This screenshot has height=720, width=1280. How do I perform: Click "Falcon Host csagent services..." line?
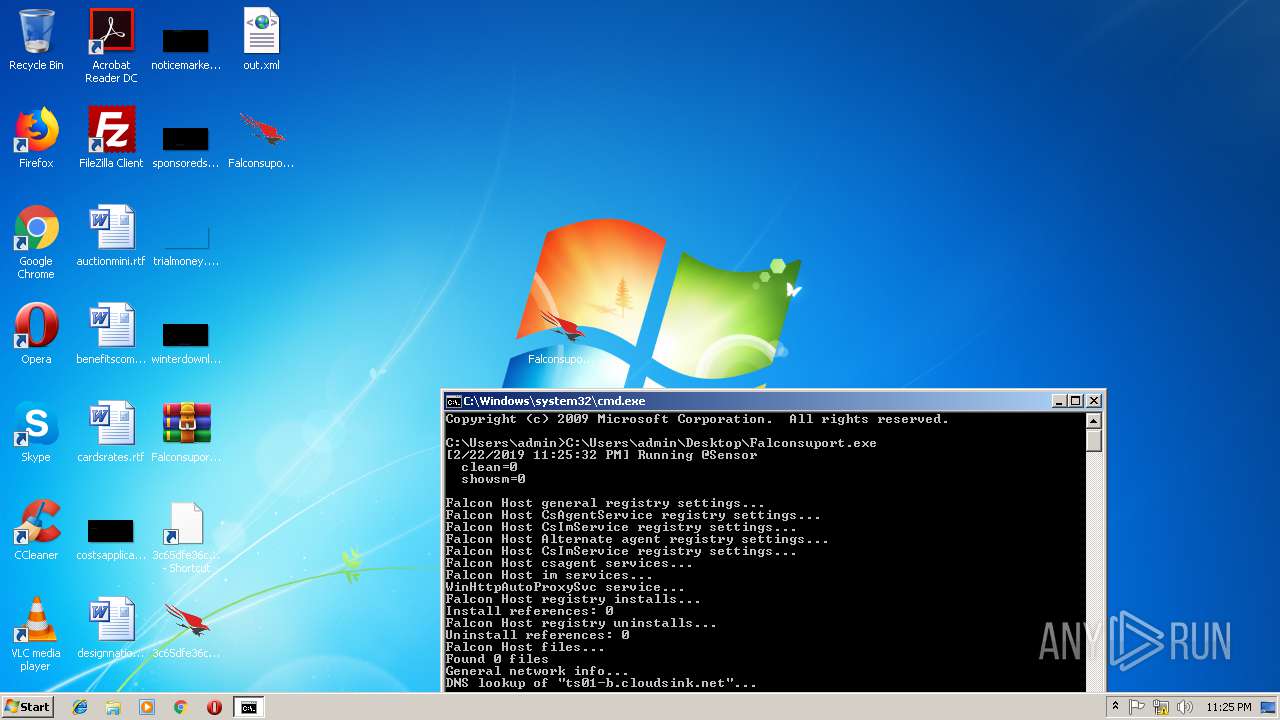click(x=569, y=563)
